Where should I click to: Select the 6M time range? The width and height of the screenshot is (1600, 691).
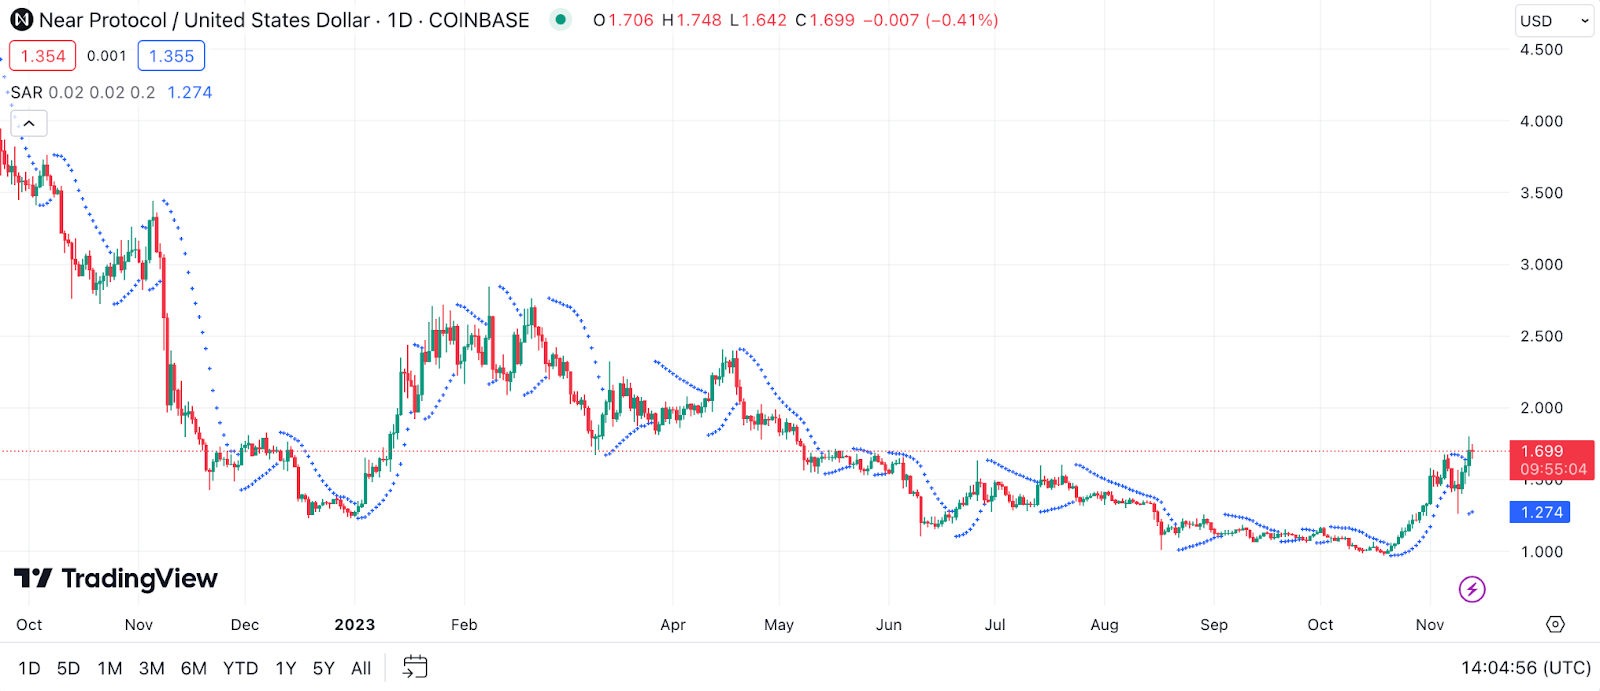194,668
